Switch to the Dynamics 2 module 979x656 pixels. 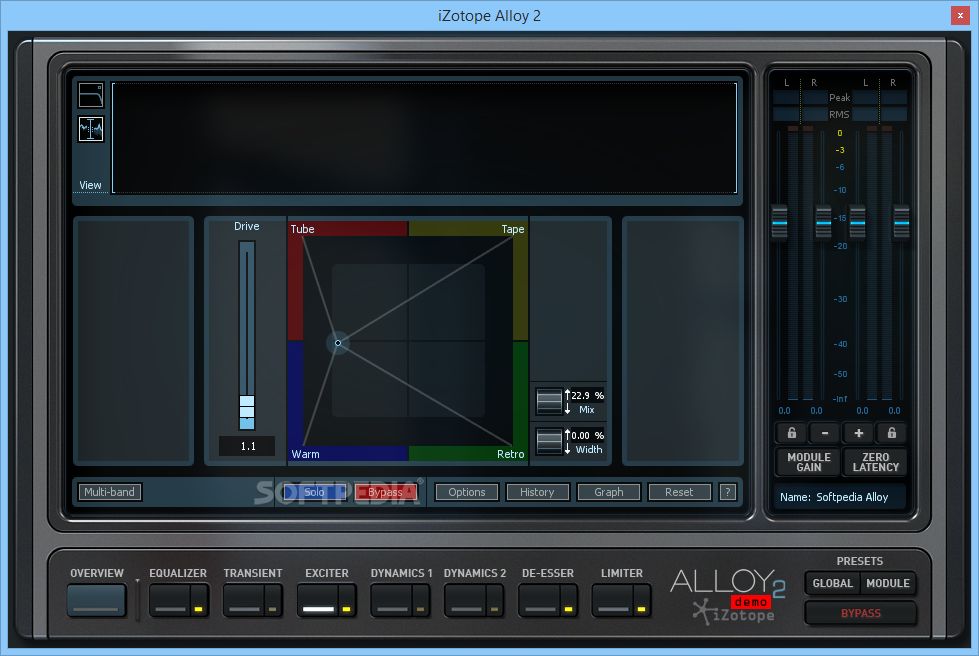click(x=465, y=600)
